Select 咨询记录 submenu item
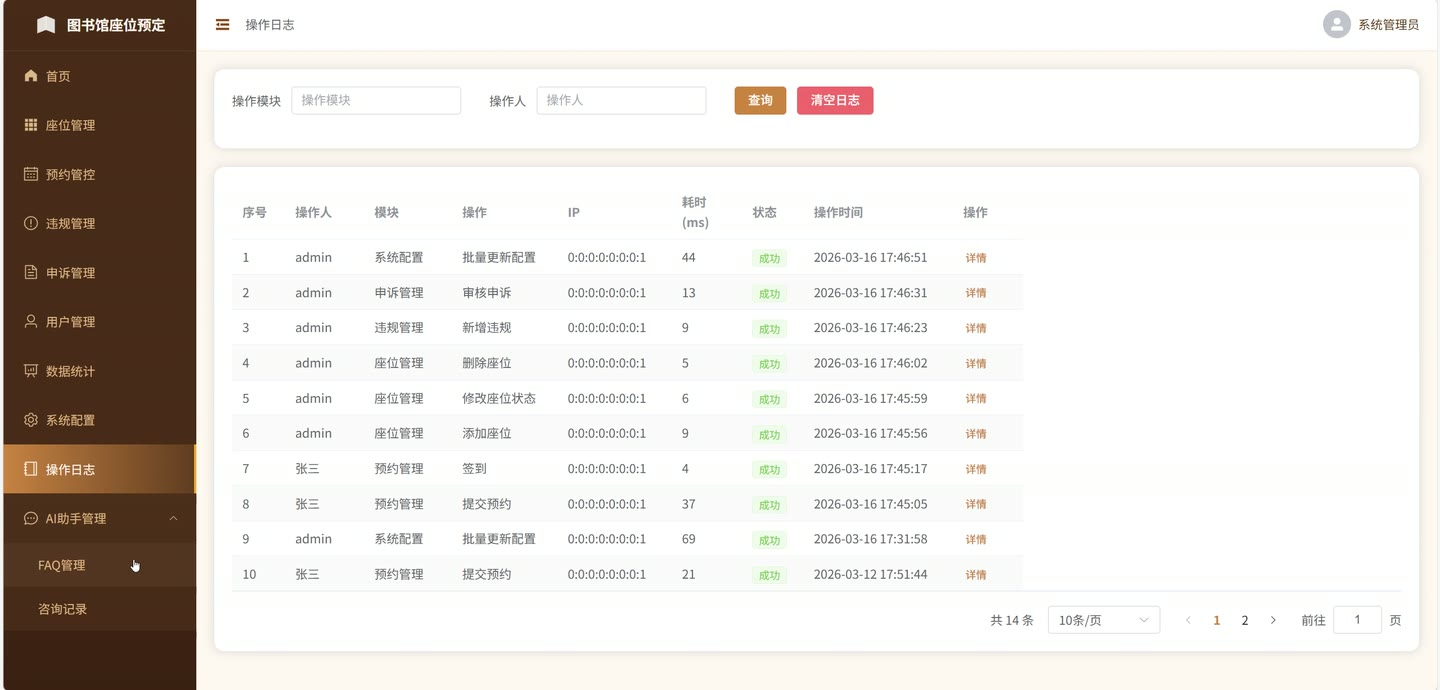Image resolution: width=1440 pixels, height=690 pixels. (100, 609)
